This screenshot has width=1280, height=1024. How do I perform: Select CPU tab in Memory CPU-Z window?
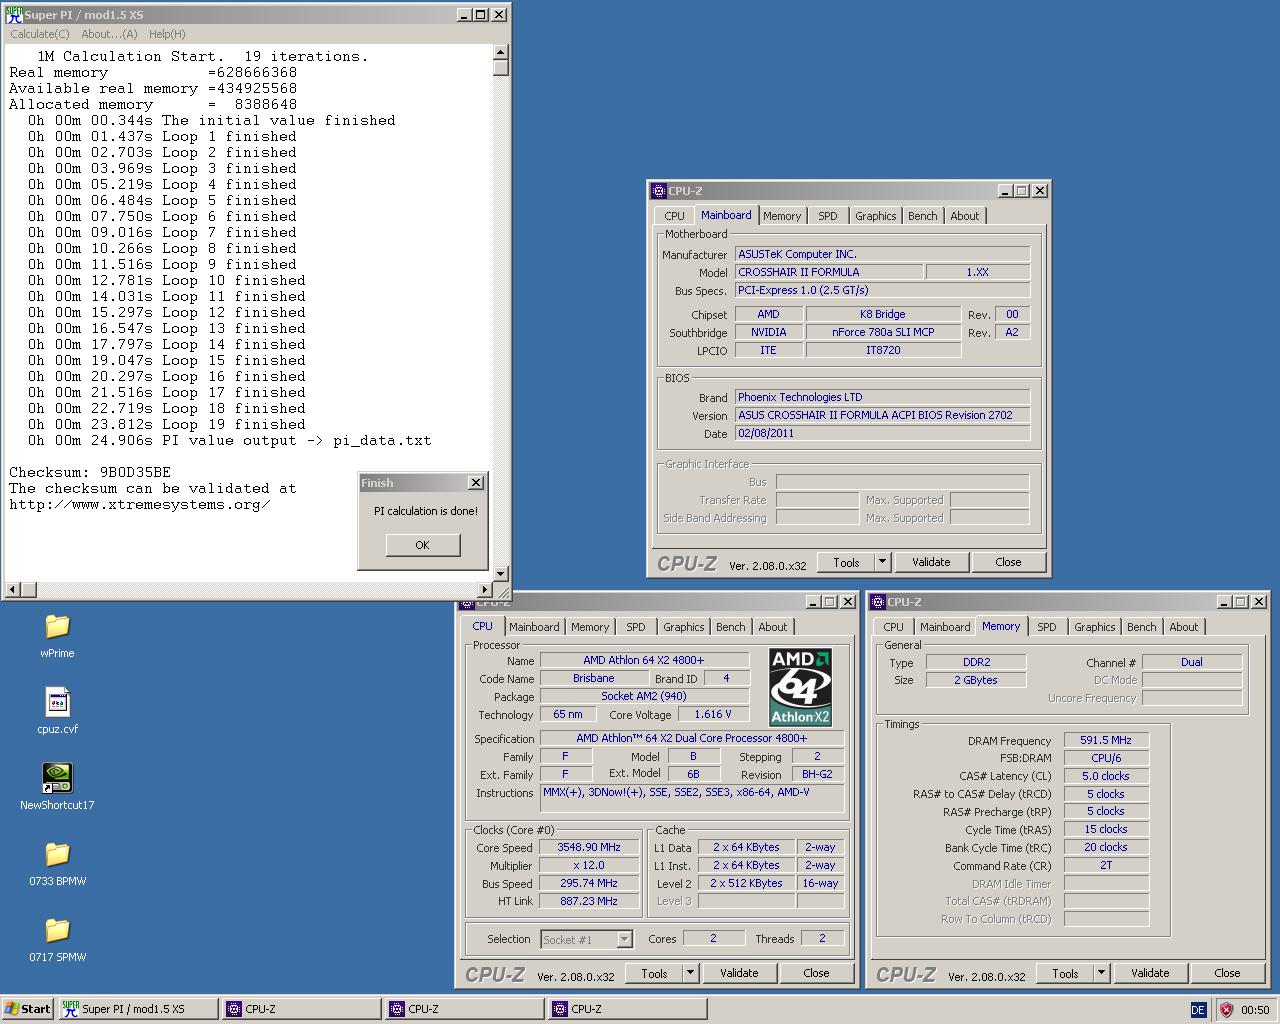pos(894,627)
